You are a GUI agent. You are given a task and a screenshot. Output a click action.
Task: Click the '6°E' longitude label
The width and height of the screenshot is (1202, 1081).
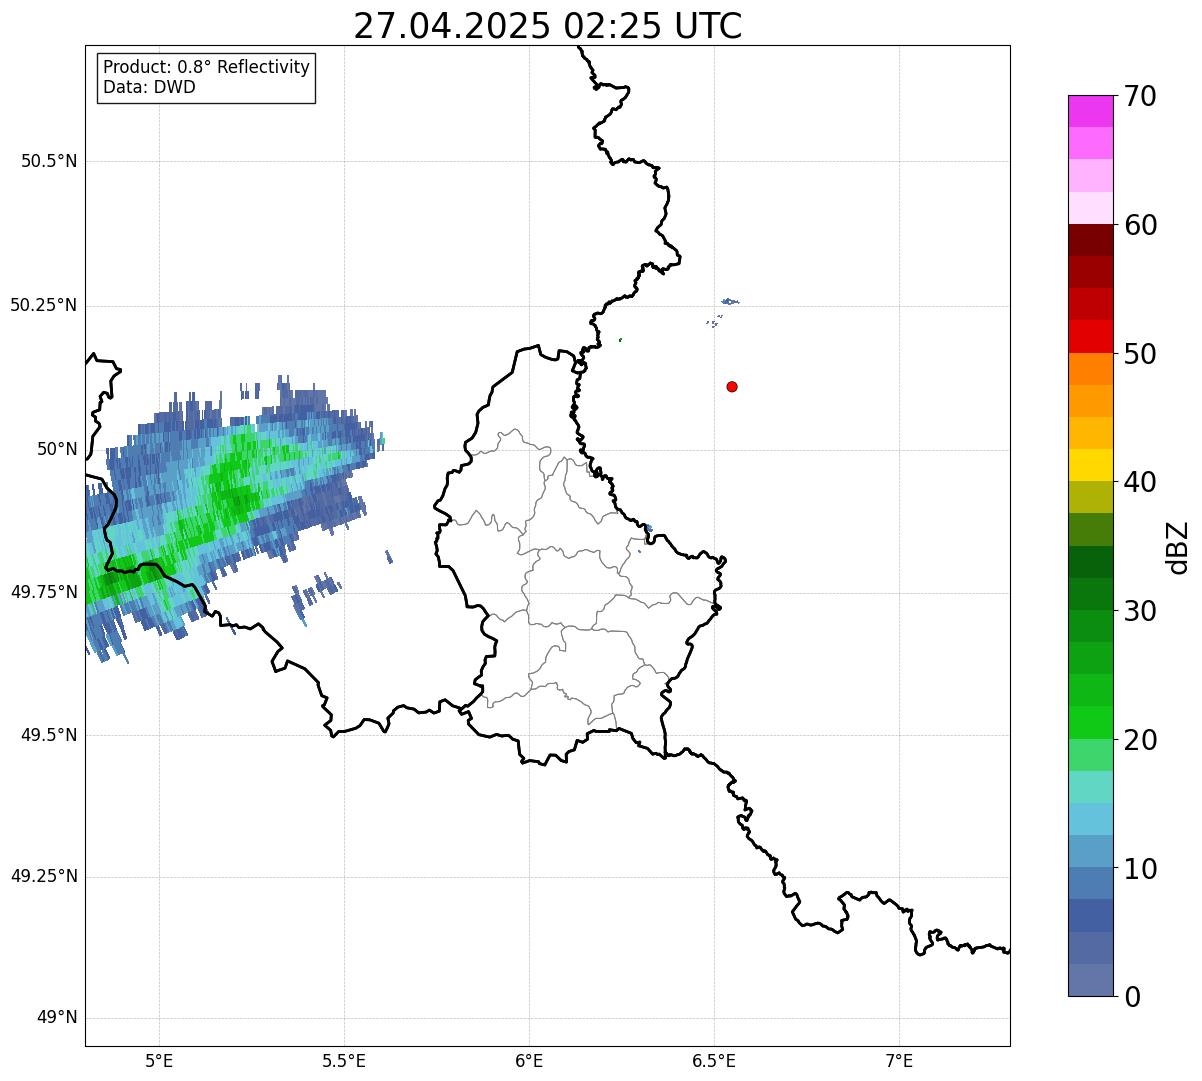[x=529, y=1062]
